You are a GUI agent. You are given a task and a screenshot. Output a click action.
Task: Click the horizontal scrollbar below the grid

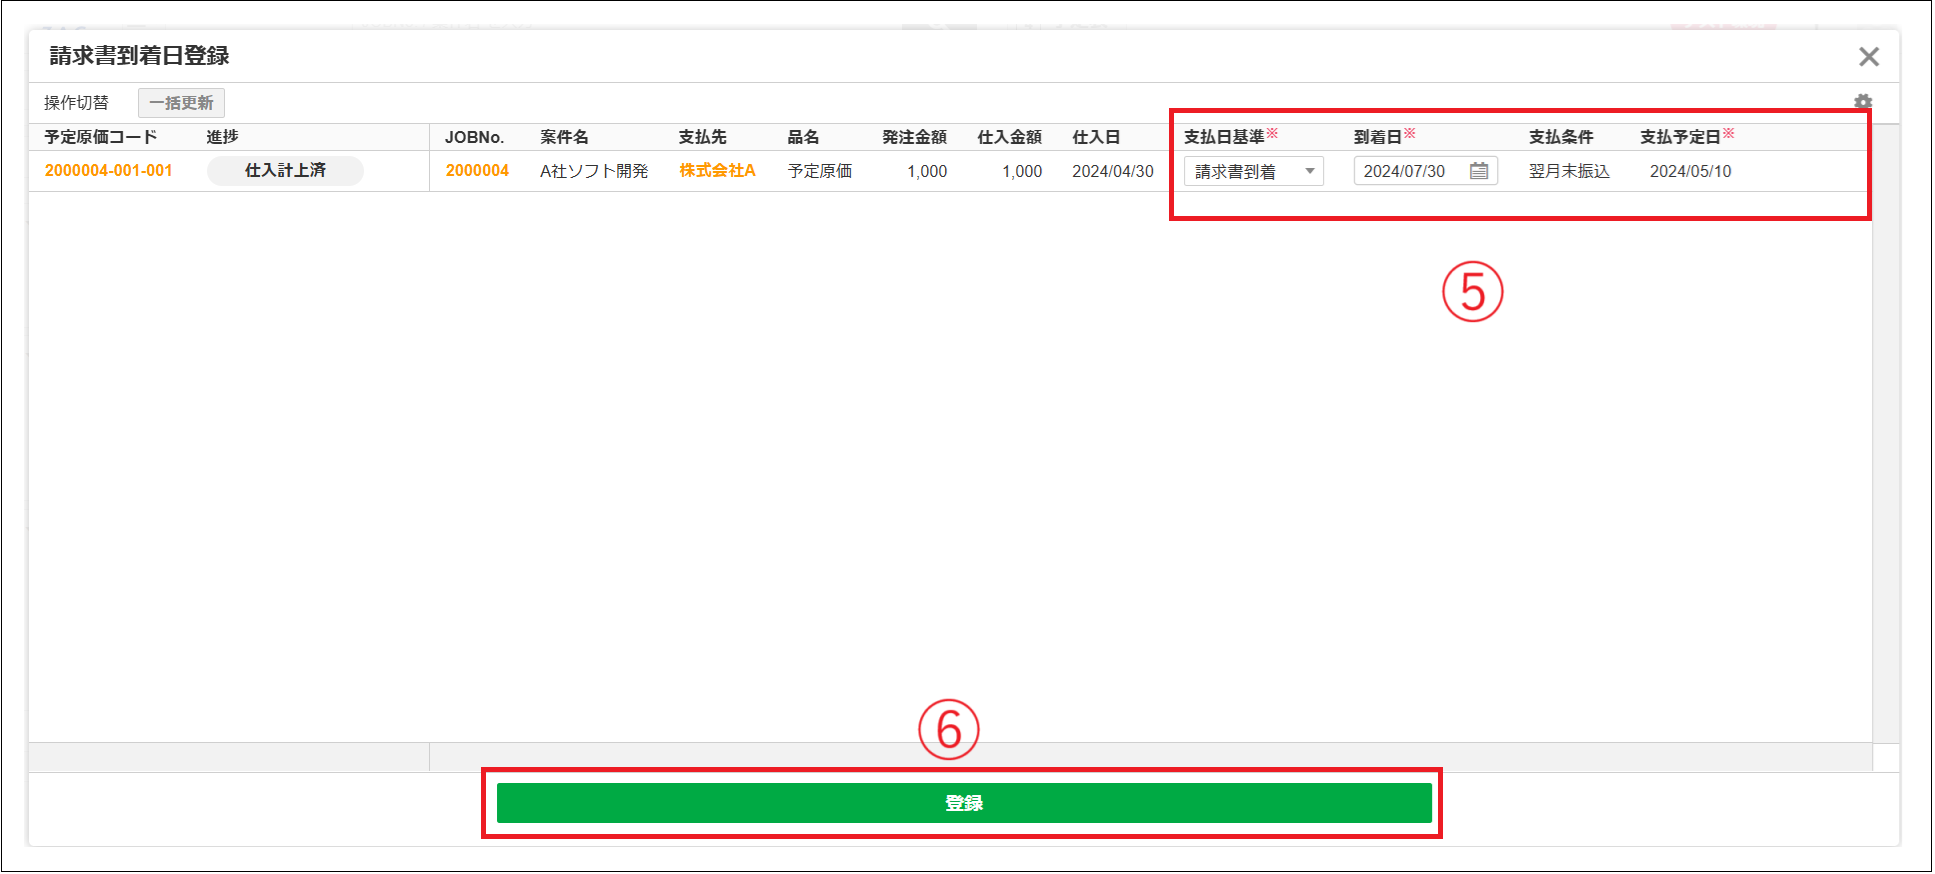(x=1150, y=757)
